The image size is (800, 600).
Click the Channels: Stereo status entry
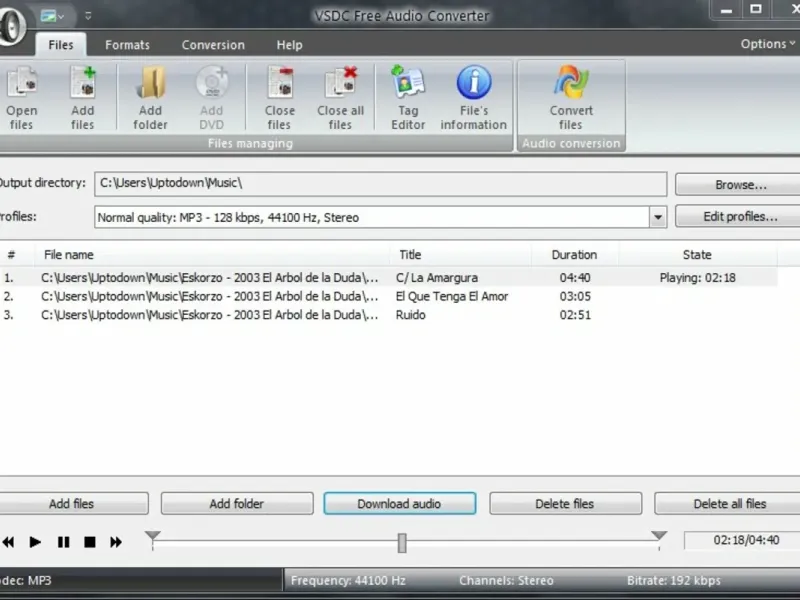[506, 581]
